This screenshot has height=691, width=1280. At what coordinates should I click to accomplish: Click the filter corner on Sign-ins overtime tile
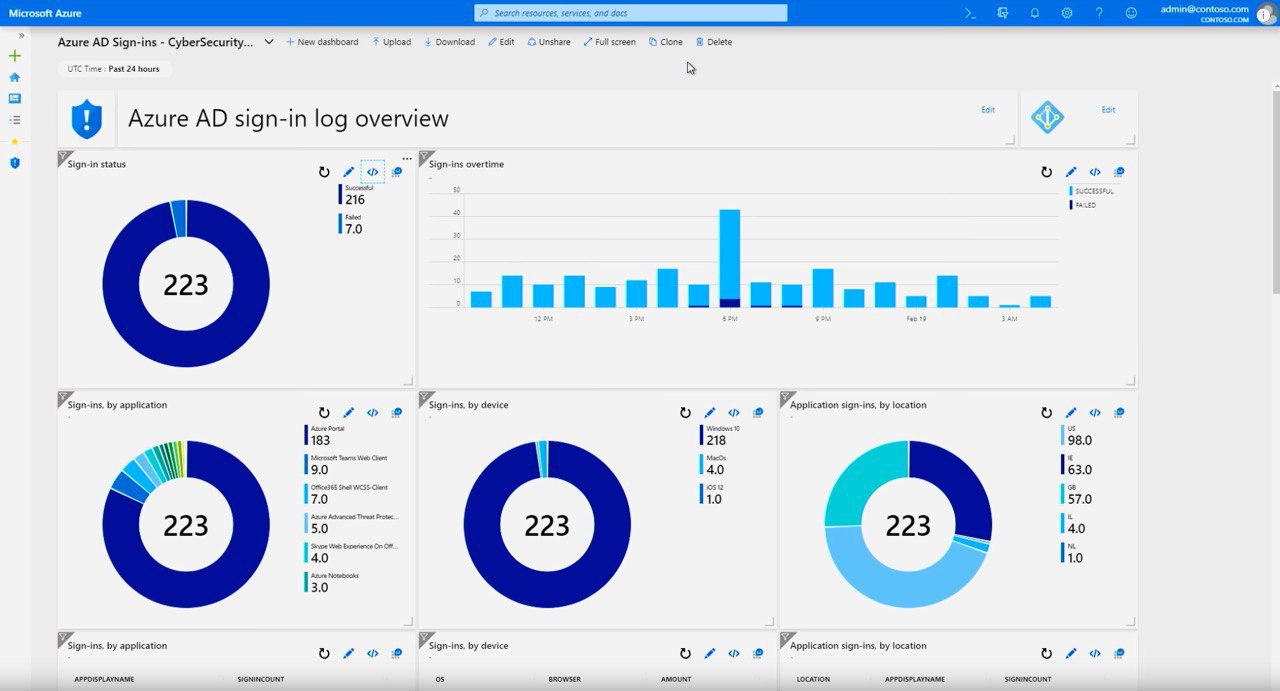coord(425,157)
